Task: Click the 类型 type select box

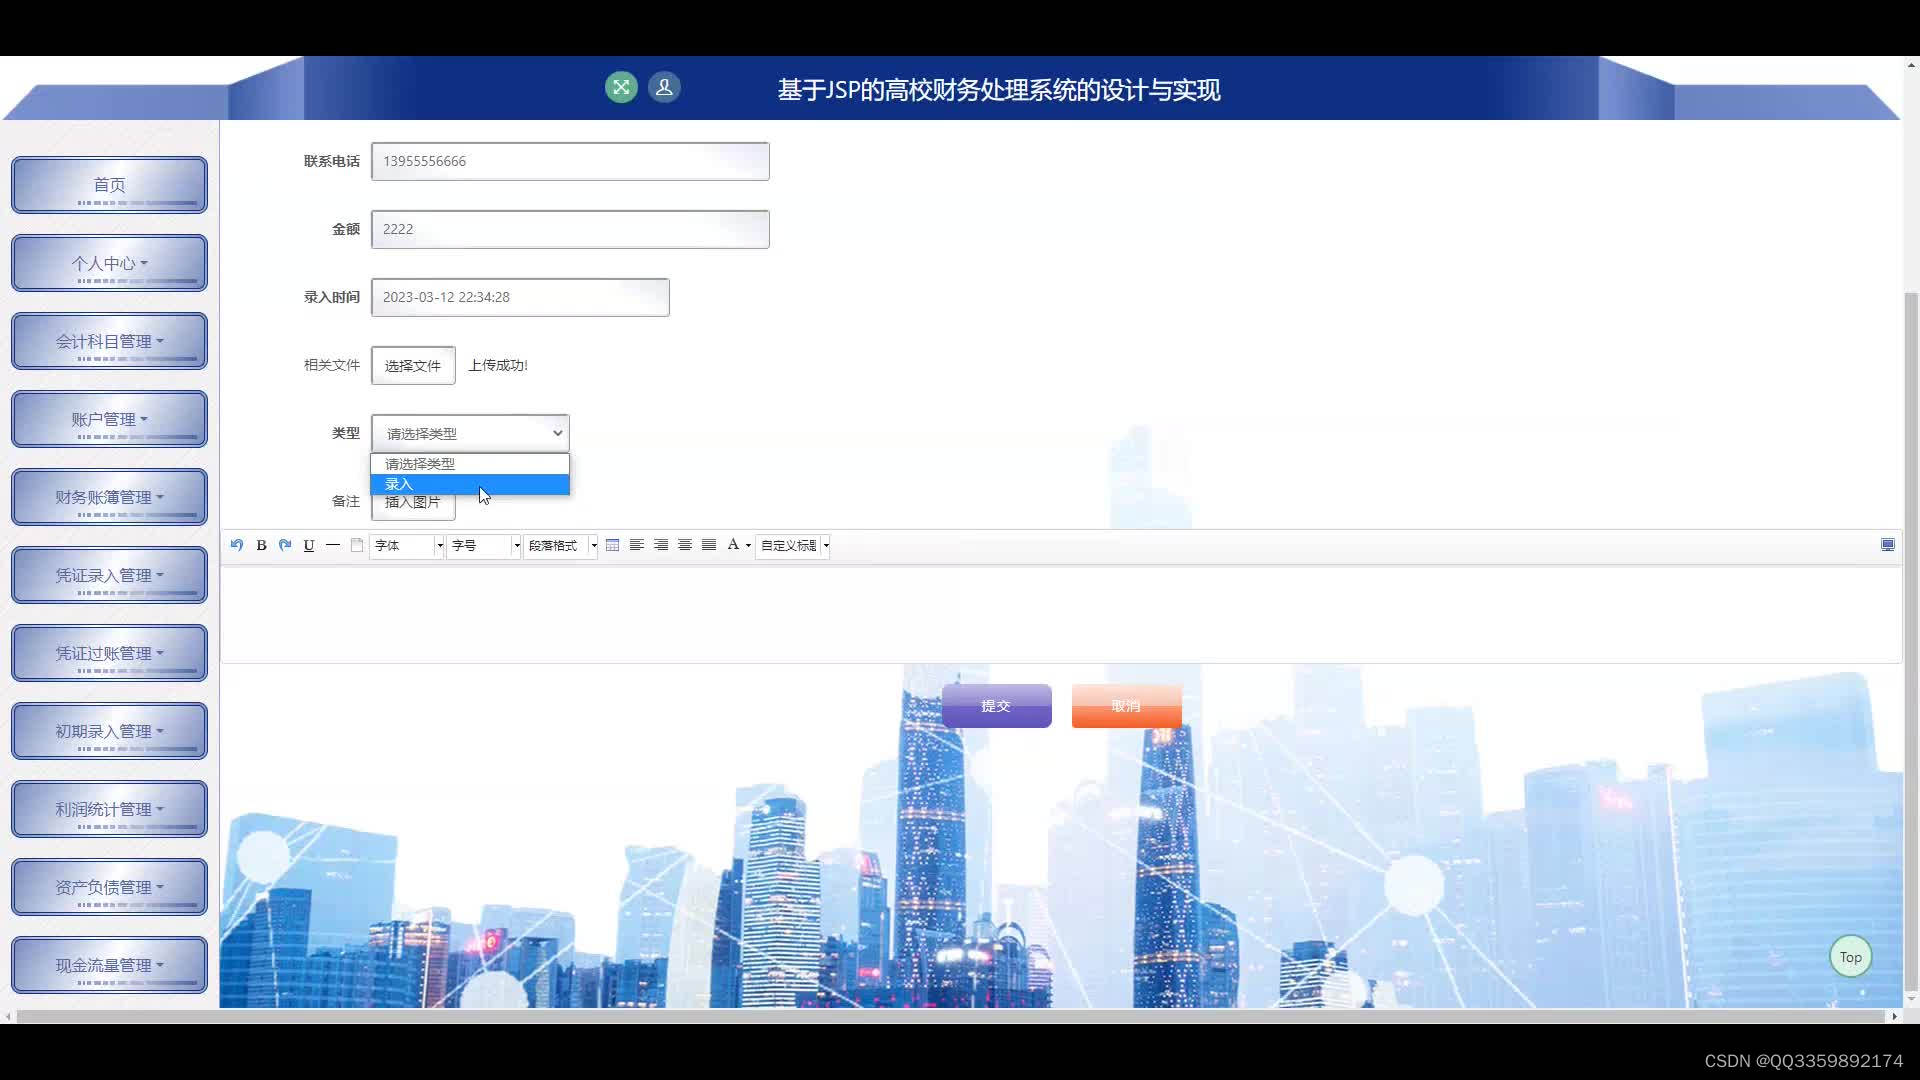Action: [x=470, y=433]
